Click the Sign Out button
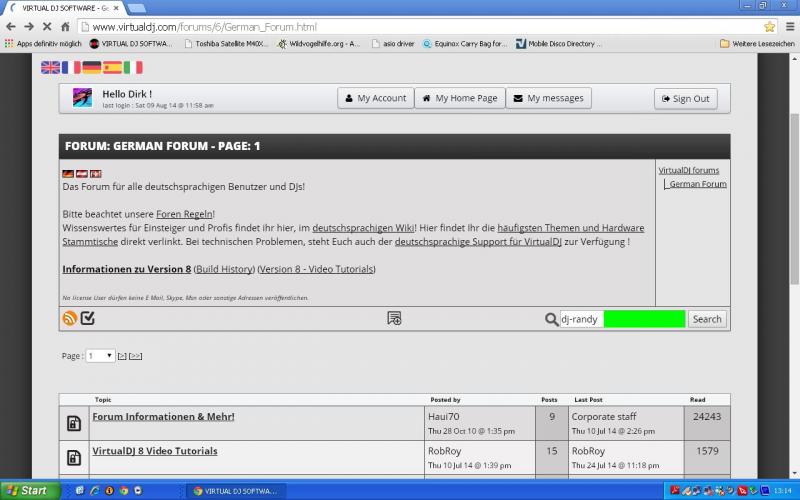The width and height of the screenshot is (800, 500). 686,98
